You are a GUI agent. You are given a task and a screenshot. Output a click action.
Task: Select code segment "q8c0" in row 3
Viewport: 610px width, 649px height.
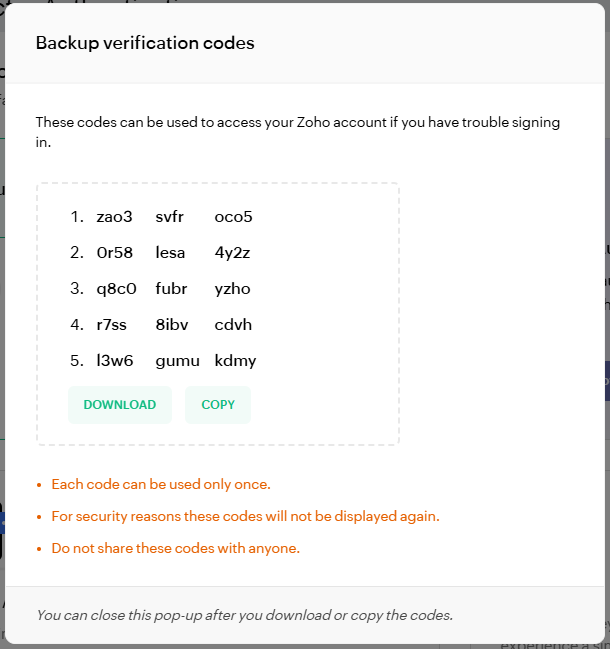pos(115,289)
